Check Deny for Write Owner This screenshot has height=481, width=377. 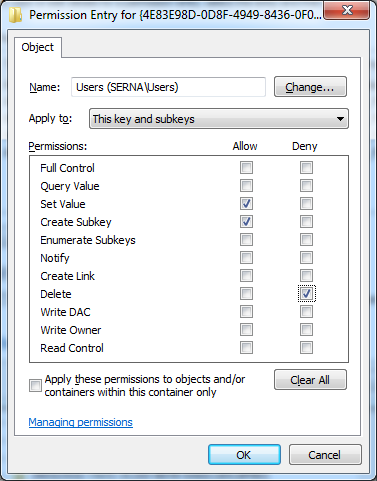click(306, 330)
